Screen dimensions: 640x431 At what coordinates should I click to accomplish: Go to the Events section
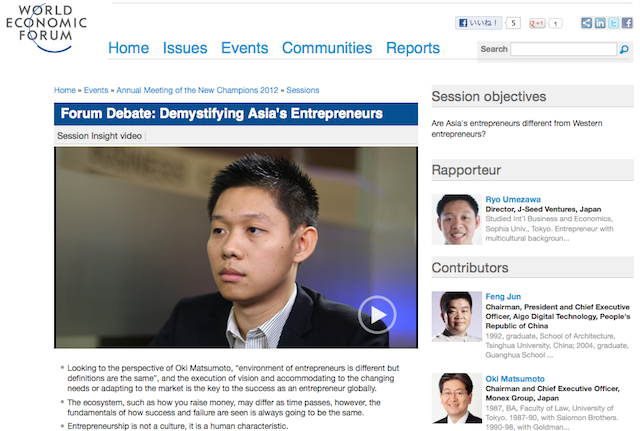point(244,48)
